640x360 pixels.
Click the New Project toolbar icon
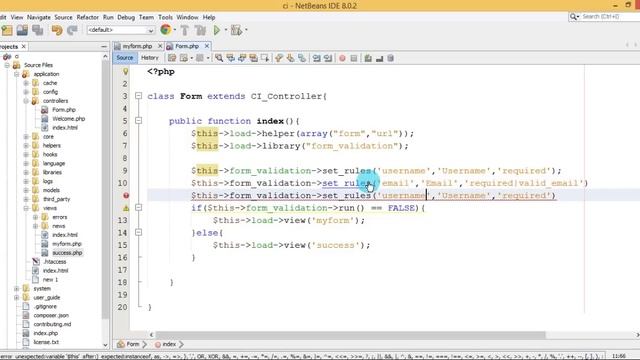click(x=7, y=30)
